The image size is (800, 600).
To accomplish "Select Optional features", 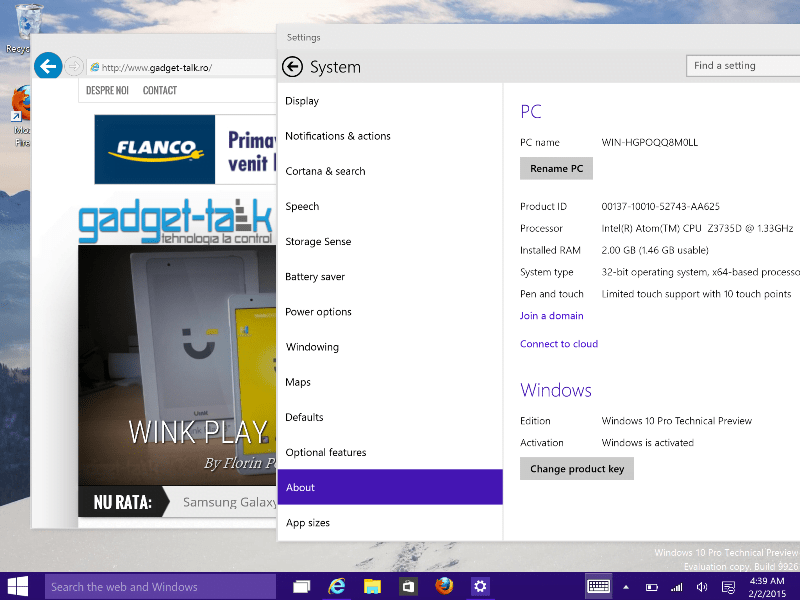I will pos(390,453).
